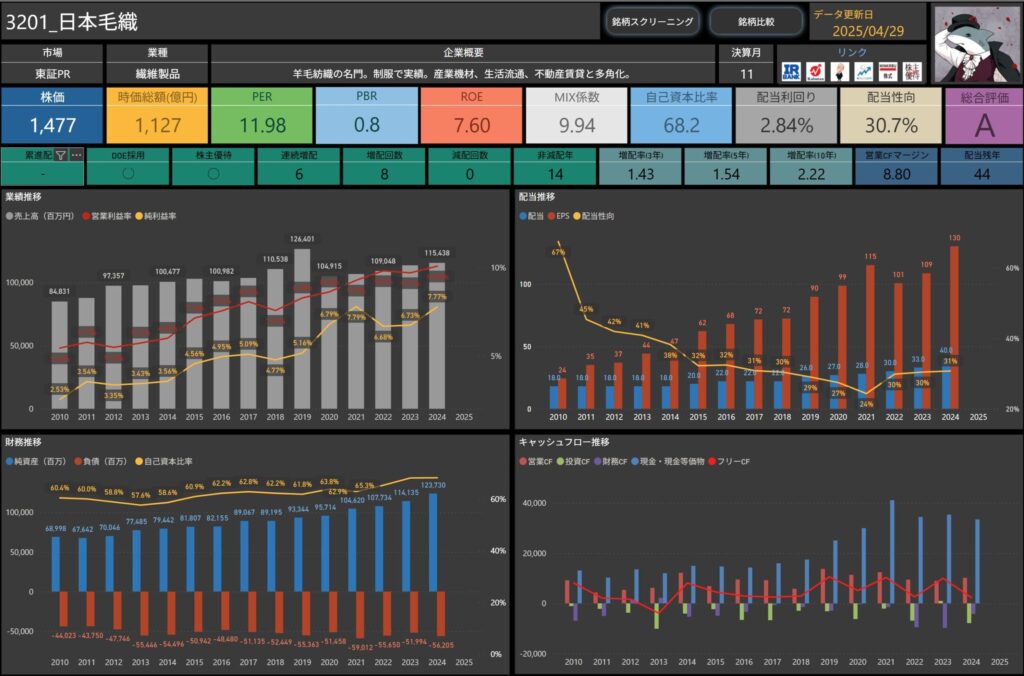
Task: Click the 増配率(3年) value 1.43
Action: 641,174
